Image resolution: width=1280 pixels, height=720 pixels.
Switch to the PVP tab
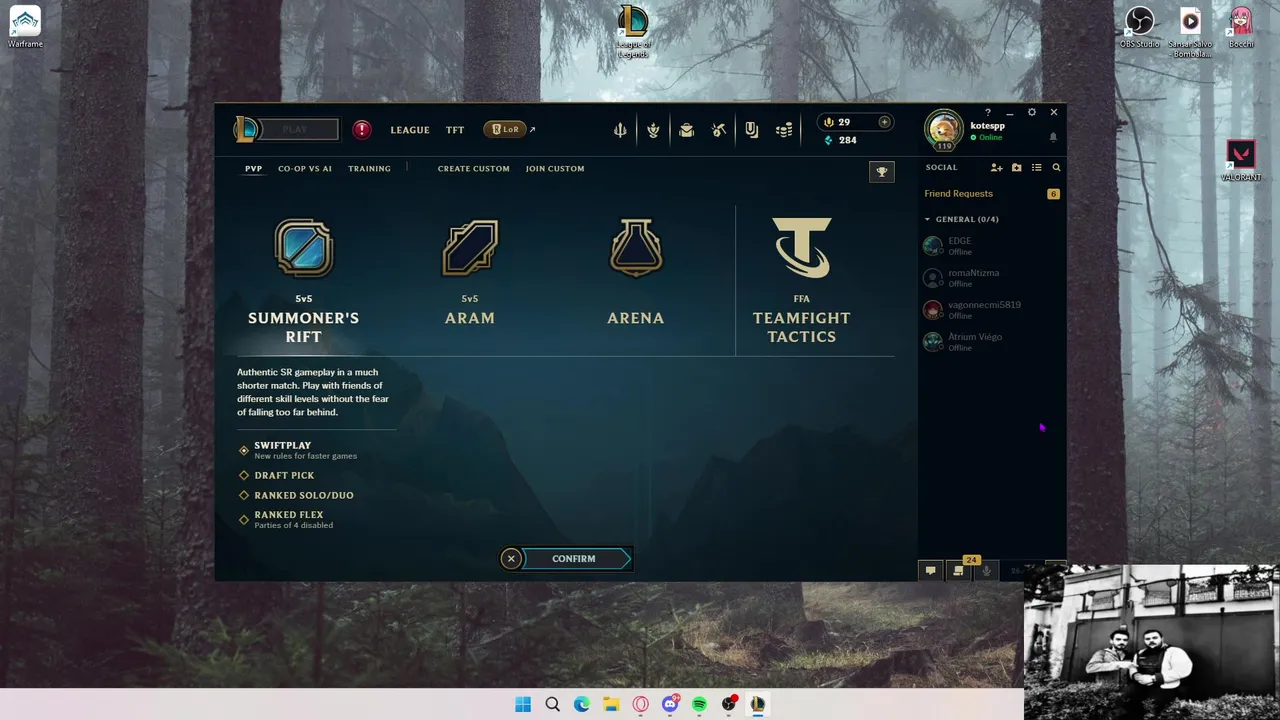[253, 168]
